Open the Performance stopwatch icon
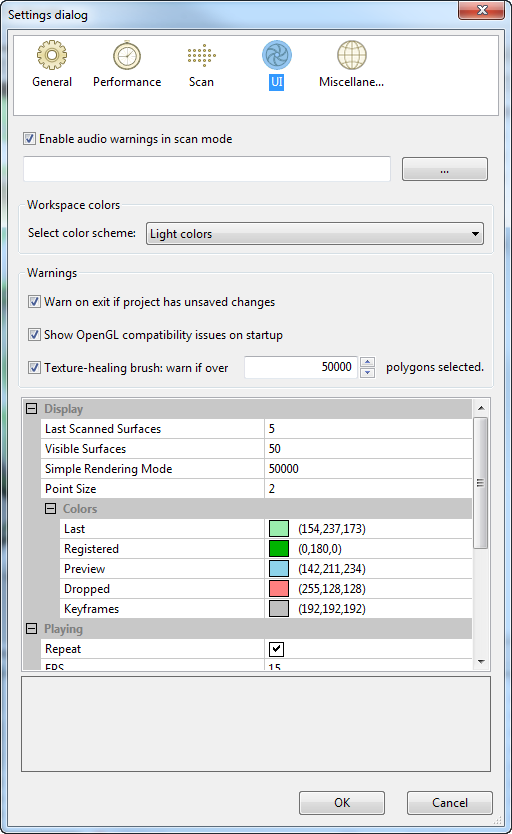Image resolution: width=512 pixels, height=834 pixels. [127, 55]
